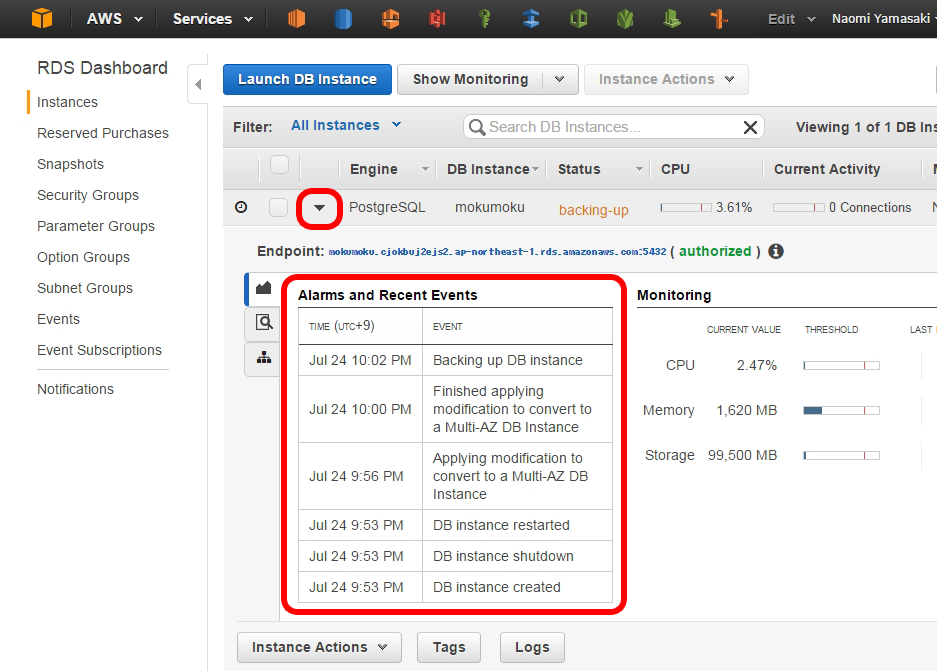Click the search magnifier icon in search box
Image resolution: width=937 pixels, height=671 pixels.
coord(477,127)
